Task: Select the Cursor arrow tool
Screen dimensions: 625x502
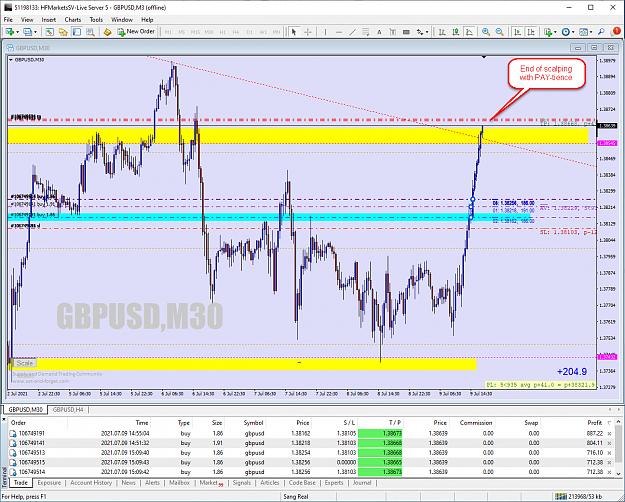Action: click(x=294, y=32)
